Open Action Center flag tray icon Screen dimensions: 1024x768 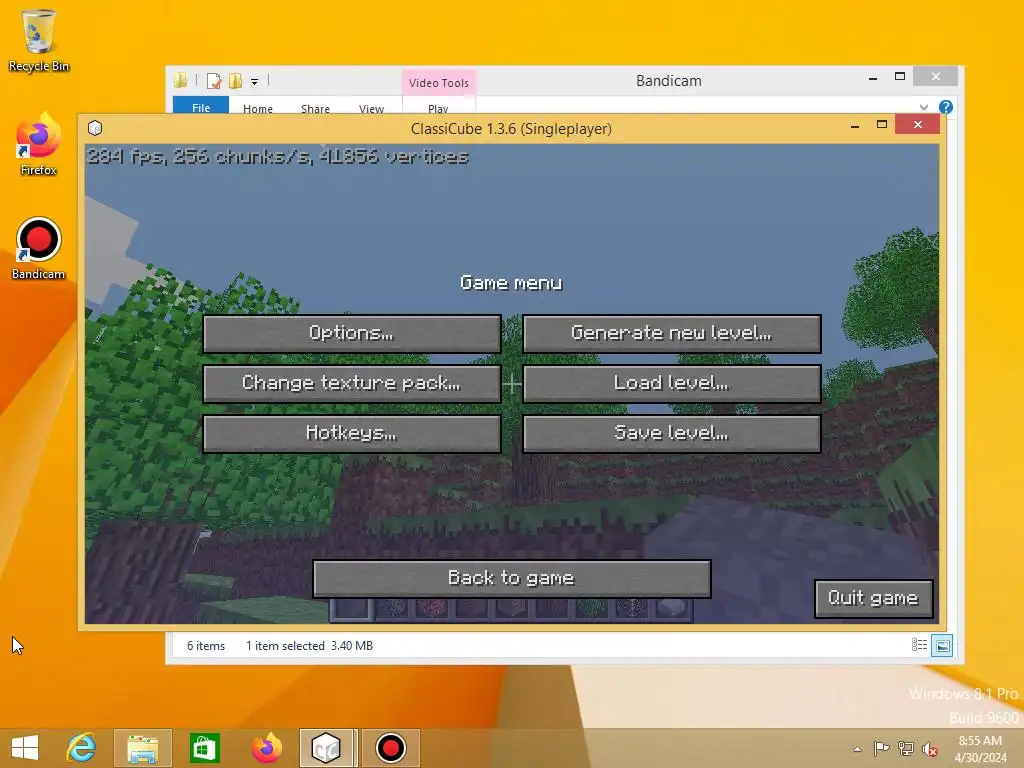881,748
